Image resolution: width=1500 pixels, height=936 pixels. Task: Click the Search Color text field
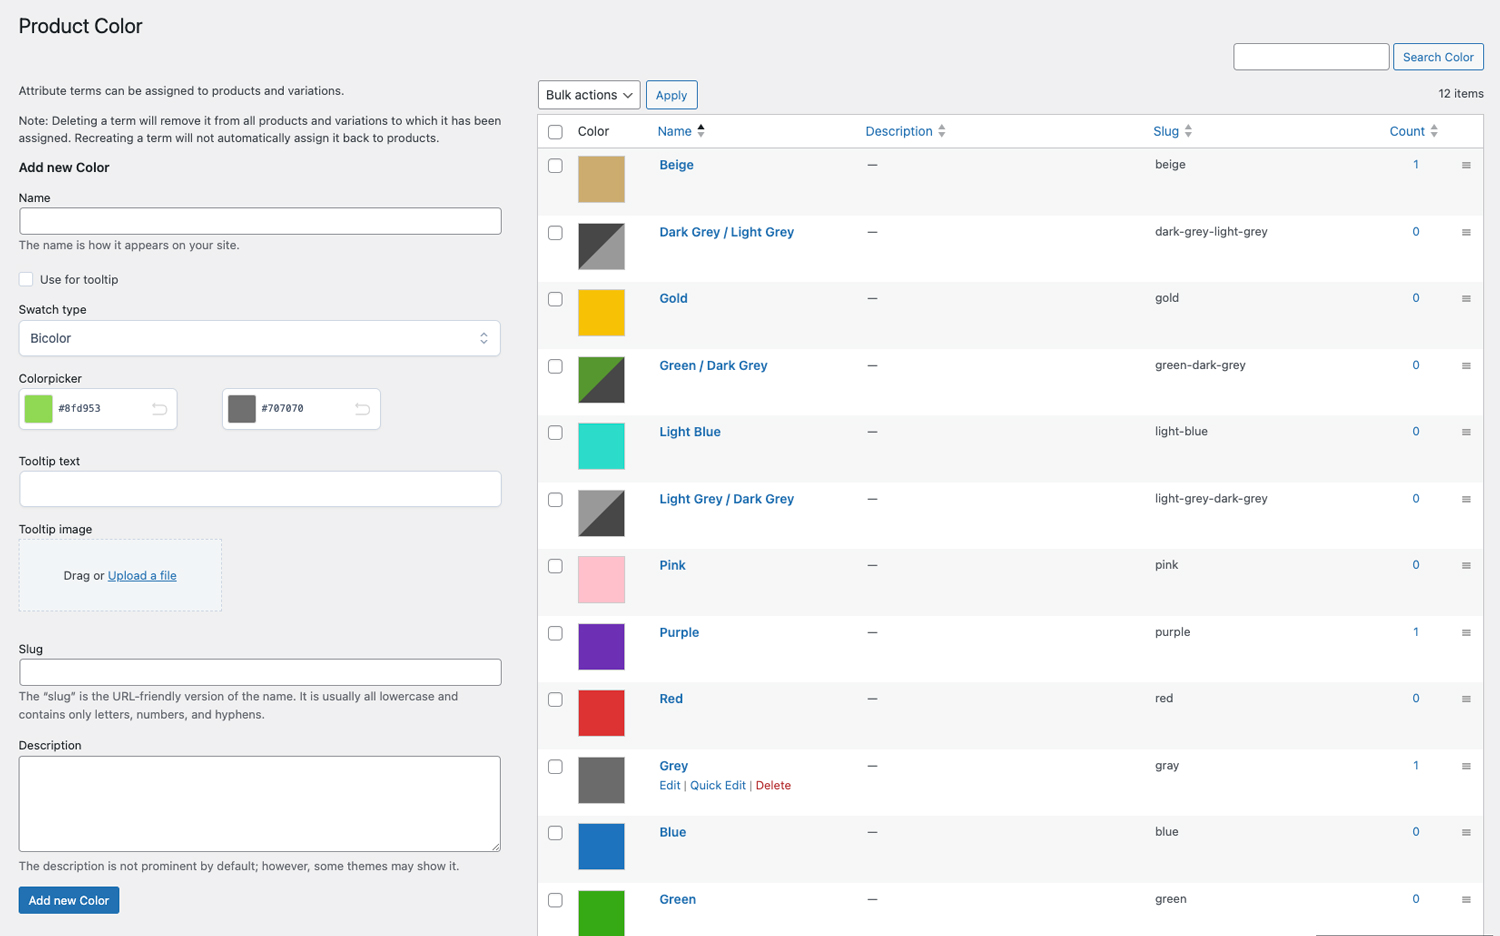(1310, 57)
